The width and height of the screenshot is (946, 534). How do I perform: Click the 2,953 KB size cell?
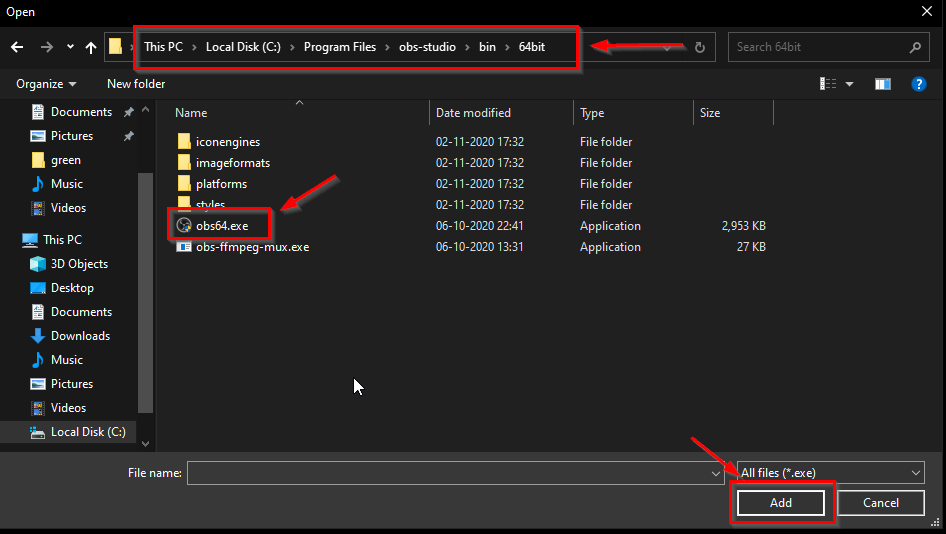pos(743,226)
